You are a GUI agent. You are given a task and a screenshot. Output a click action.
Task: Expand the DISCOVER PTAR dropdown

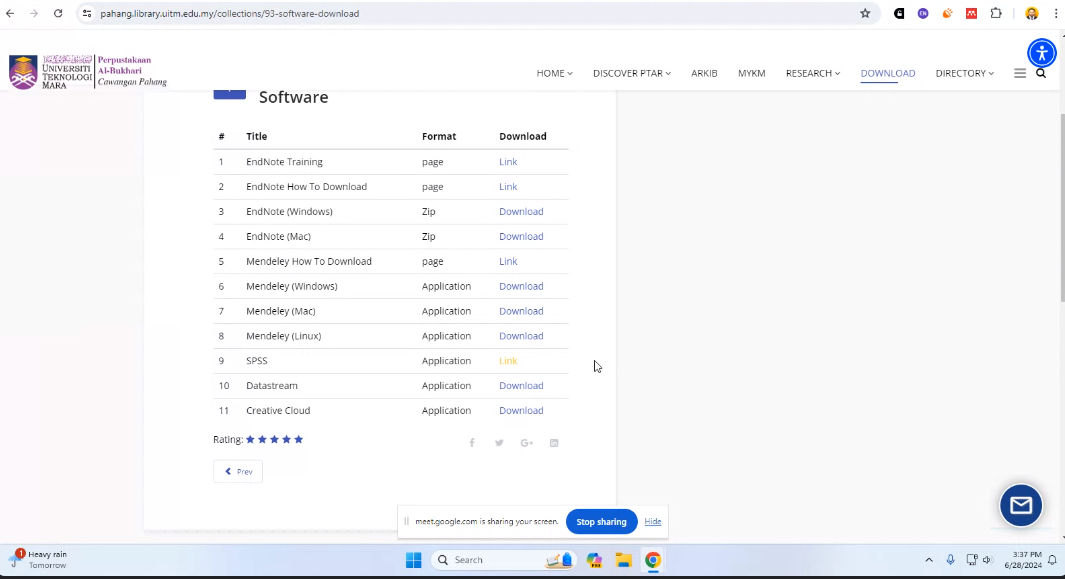(x=632, y=73)
